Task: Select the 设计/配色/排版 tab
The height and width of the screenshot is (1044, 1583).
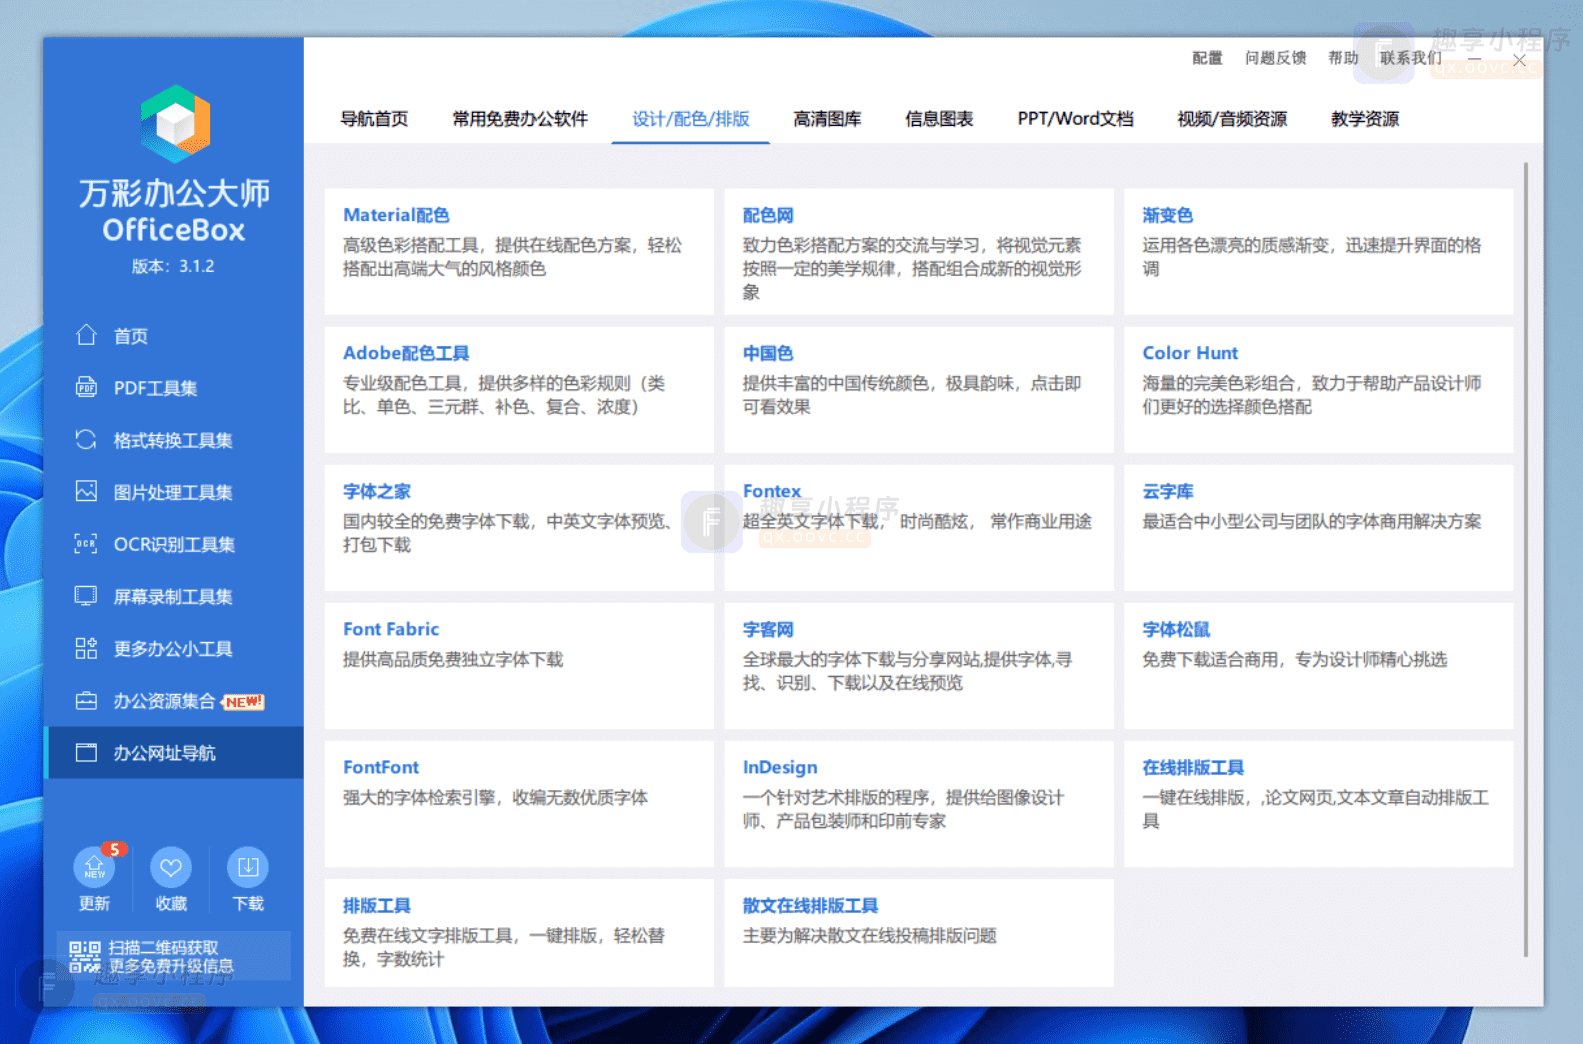Action: 691,119
